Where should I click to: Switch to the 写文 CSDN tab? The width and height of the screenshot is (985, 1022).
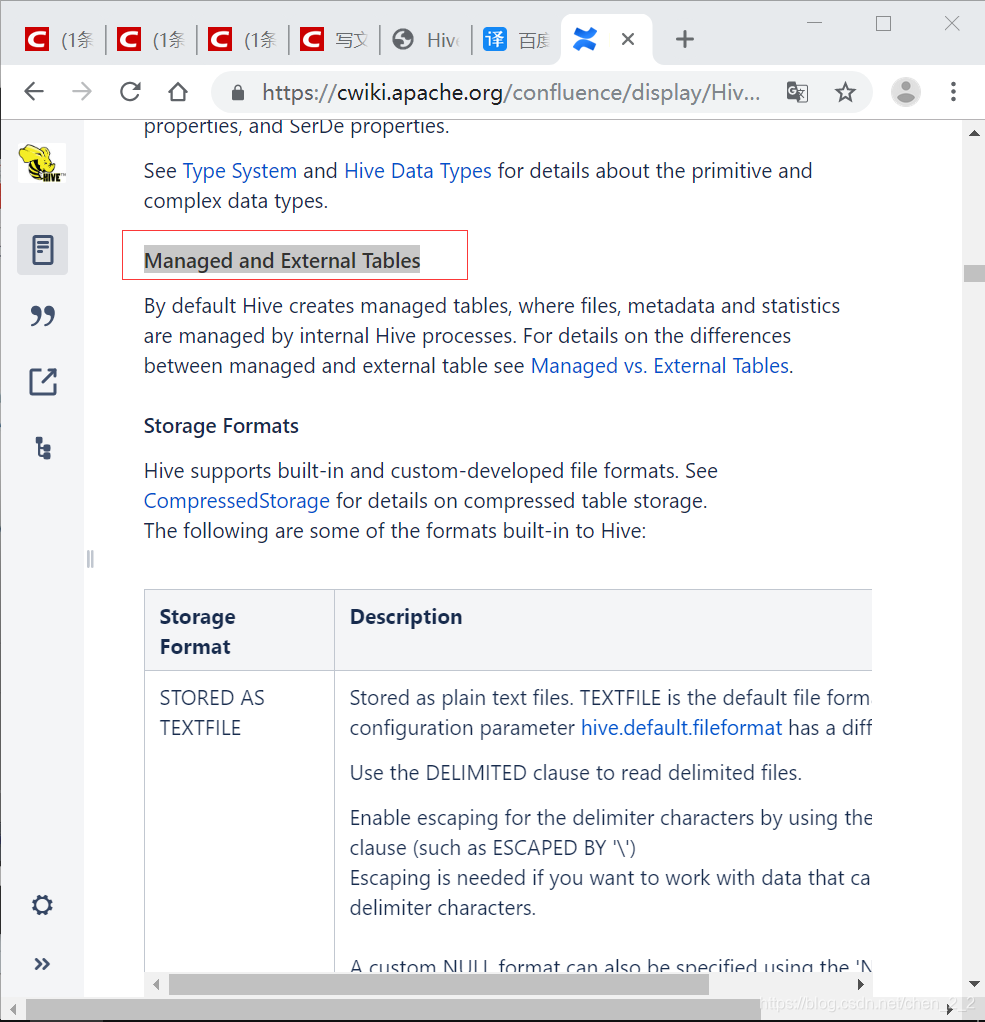(334, 40)
